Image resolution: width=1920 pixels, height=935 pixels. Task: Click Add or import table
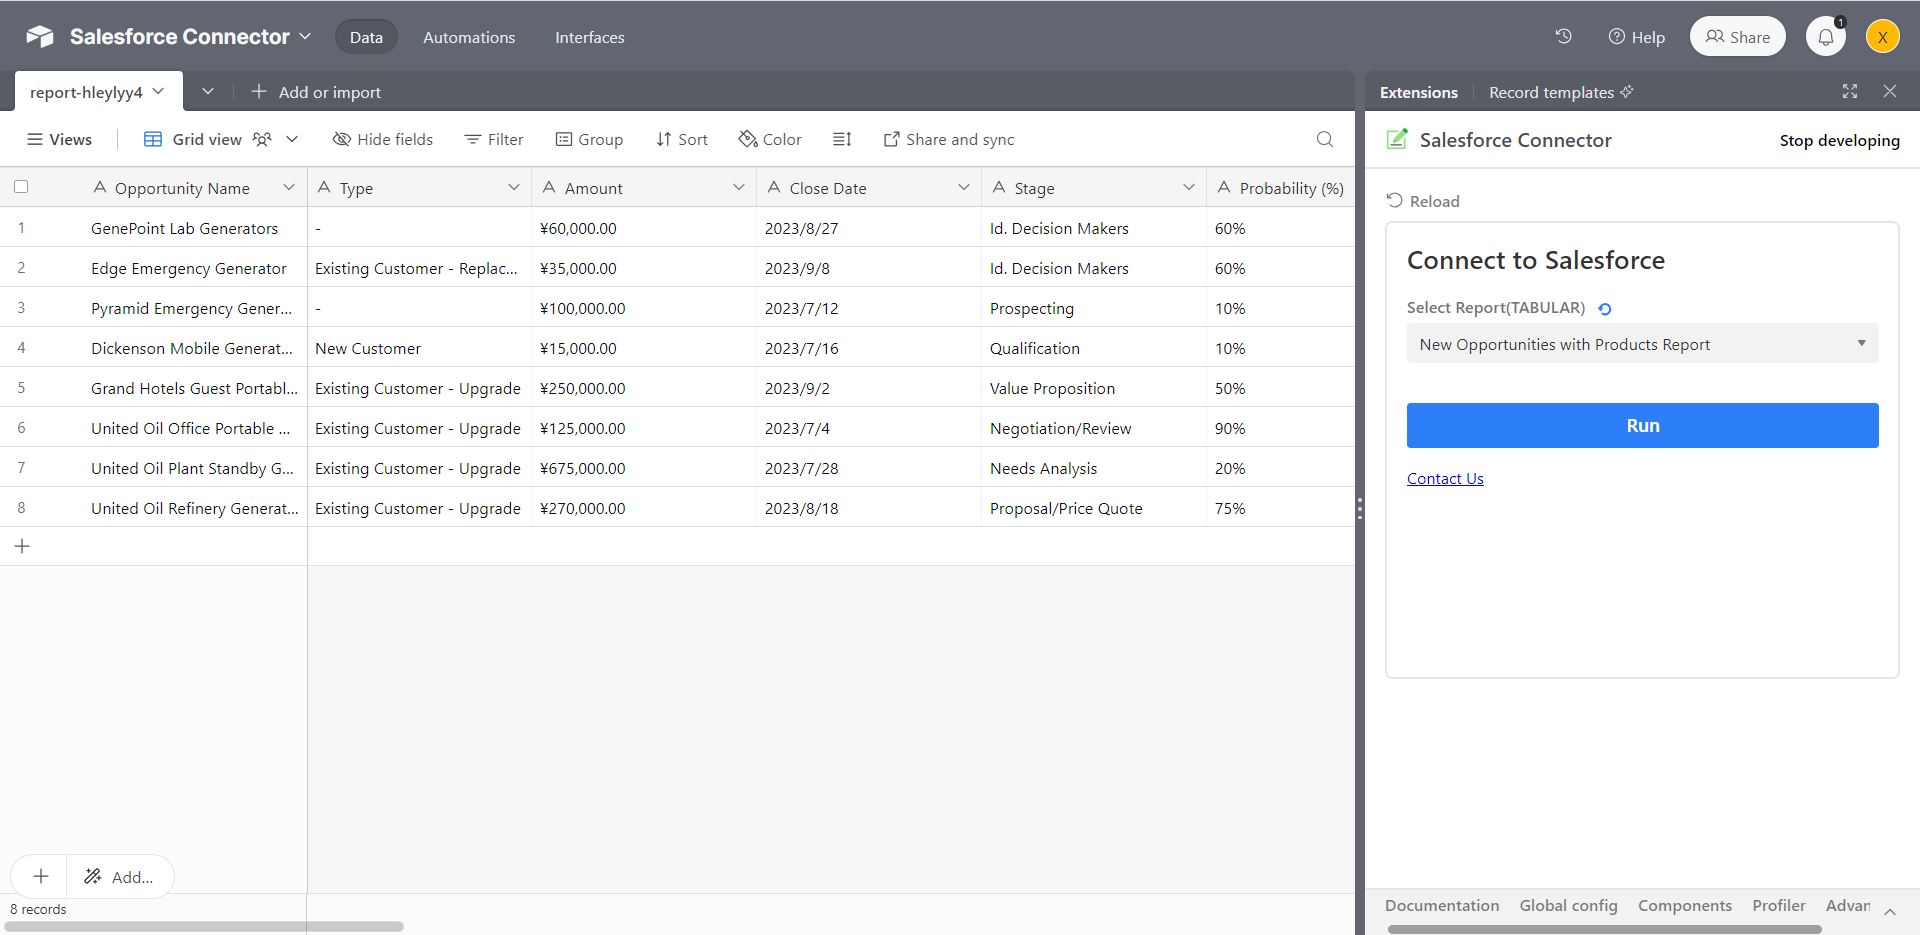coord(316,92)
